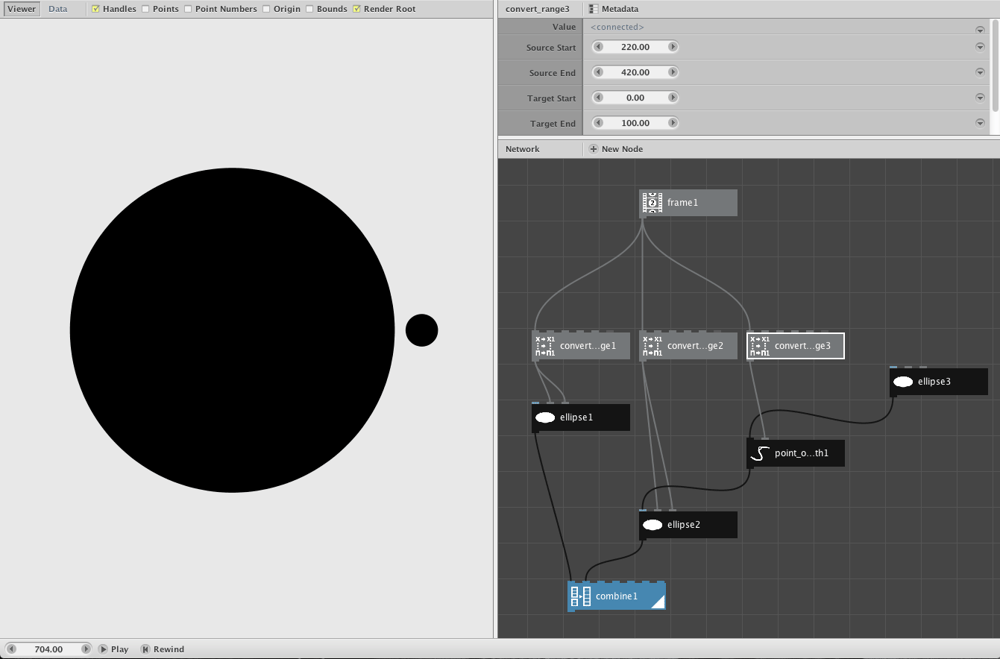Click the ellipse2 node oval icon
This screenshot has width=1000, height=659.
[x=652, y=524]
